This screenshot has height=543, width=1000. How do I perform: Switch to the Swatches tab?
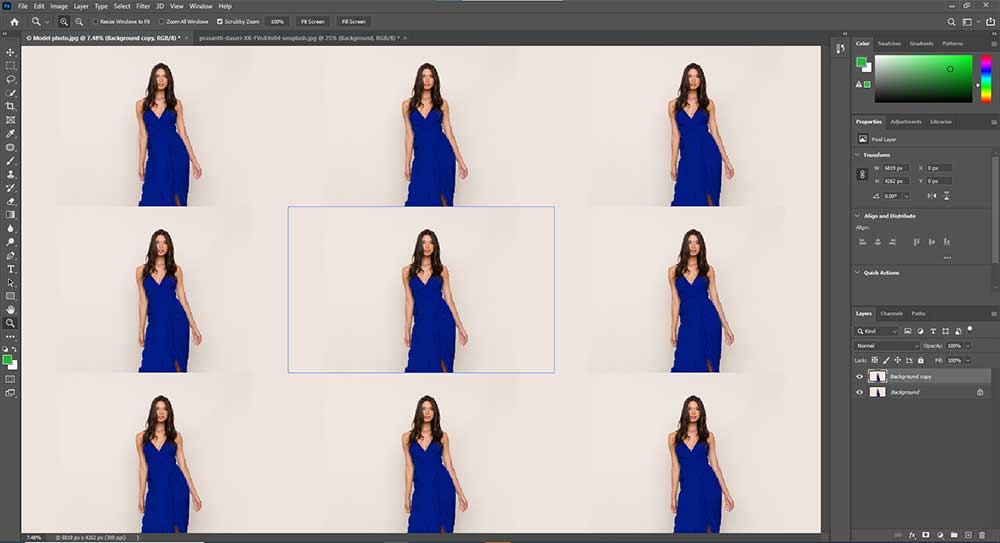pos(889,44)
